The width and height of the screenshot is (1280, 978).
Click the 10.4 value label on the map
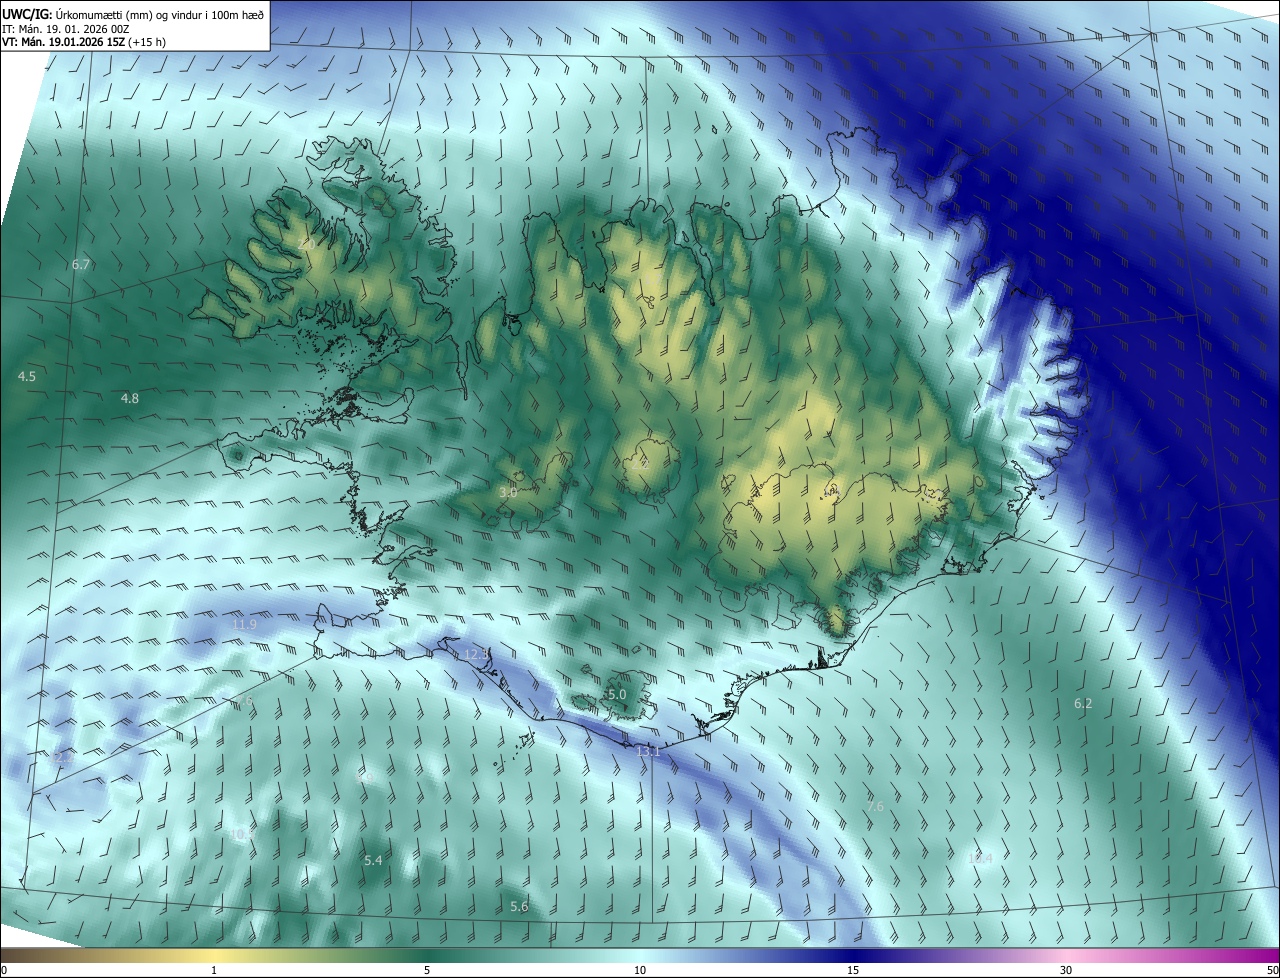pyautogui.click(x=980, y=859)
